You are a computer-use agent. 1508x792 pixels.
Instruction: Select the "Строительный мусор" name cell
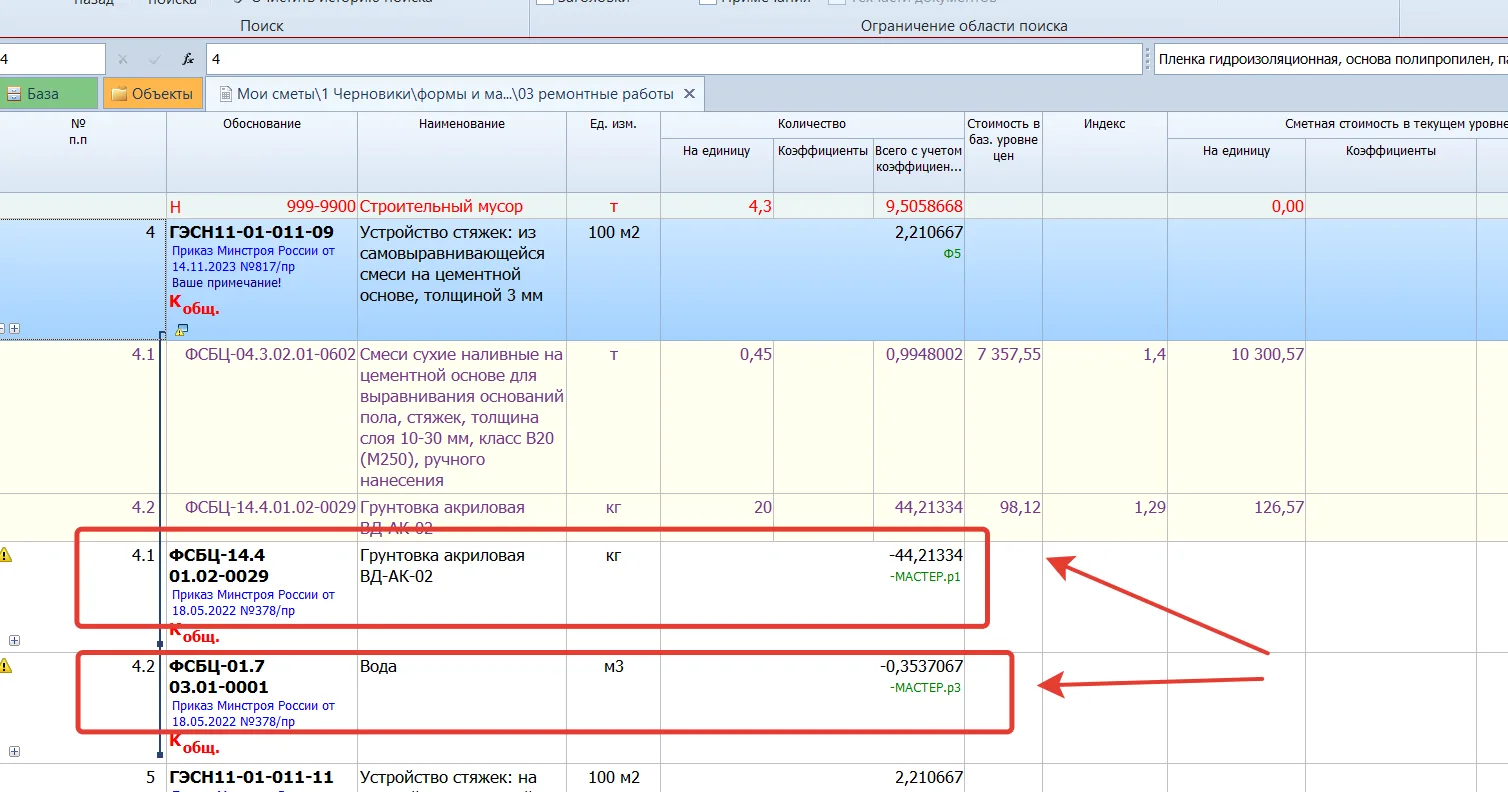[462, 206]
